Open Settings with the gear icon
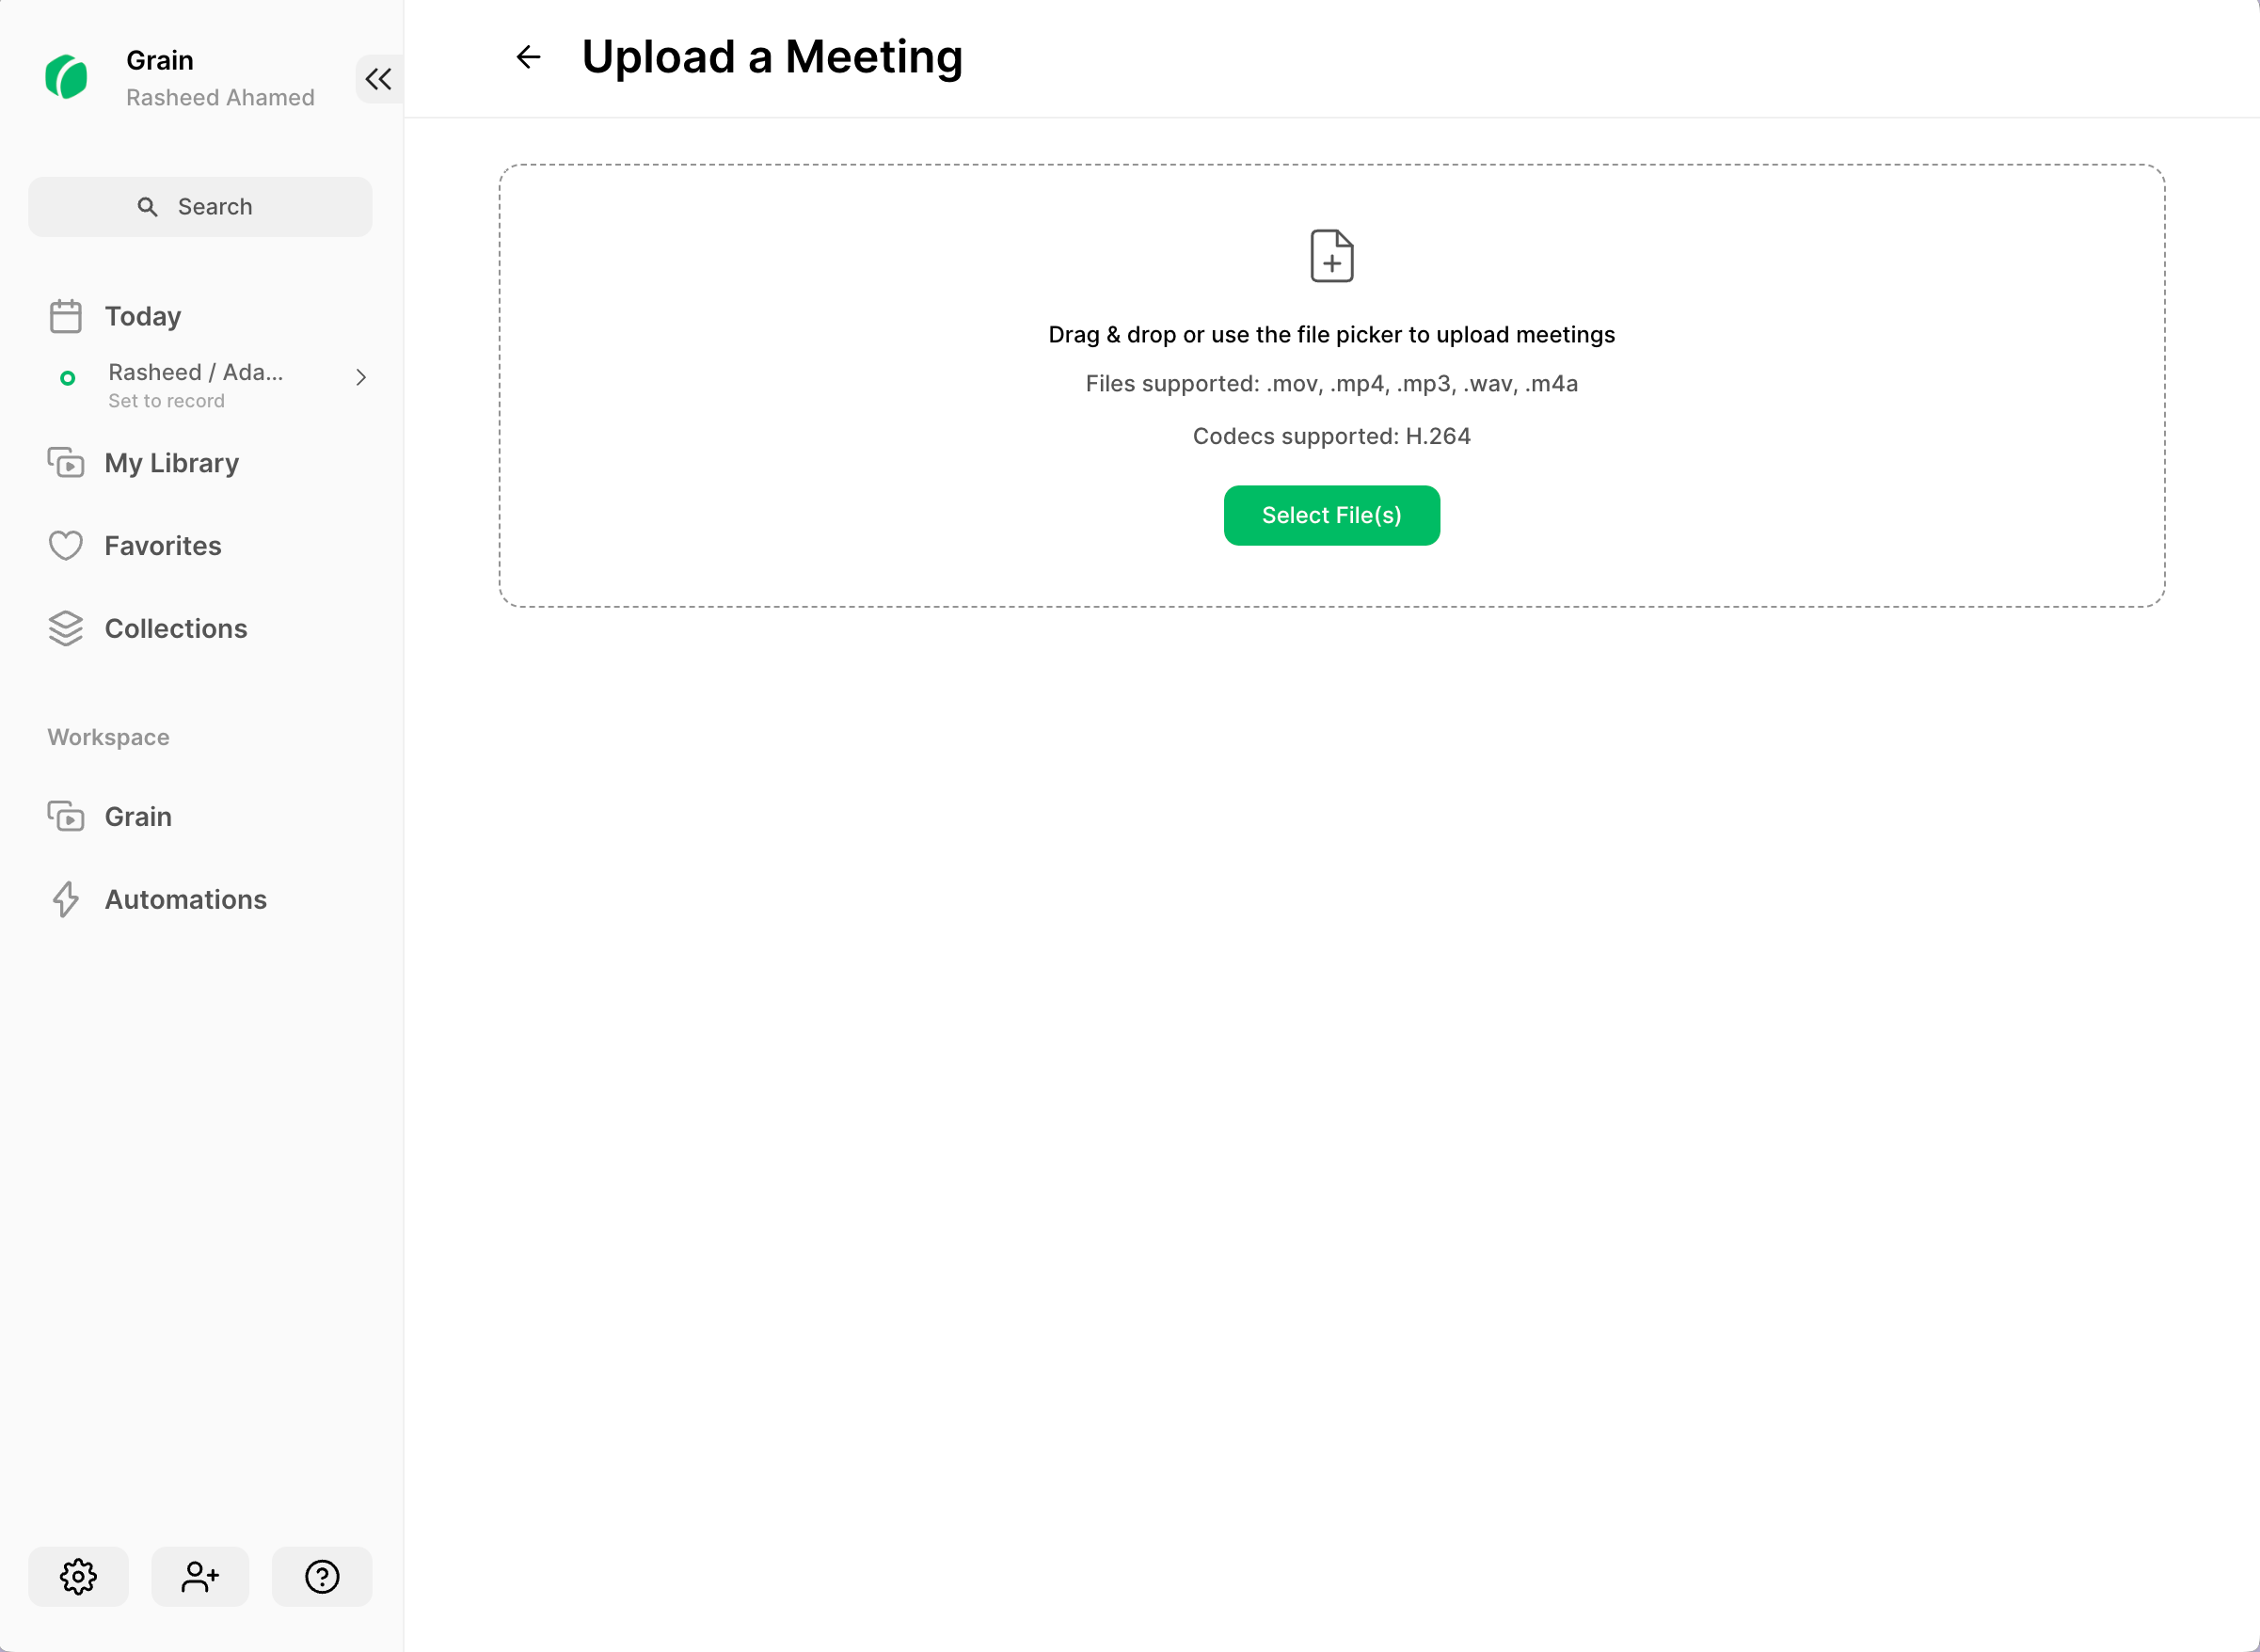The image size is (2260, 1652). click(x=78, y=1576)
